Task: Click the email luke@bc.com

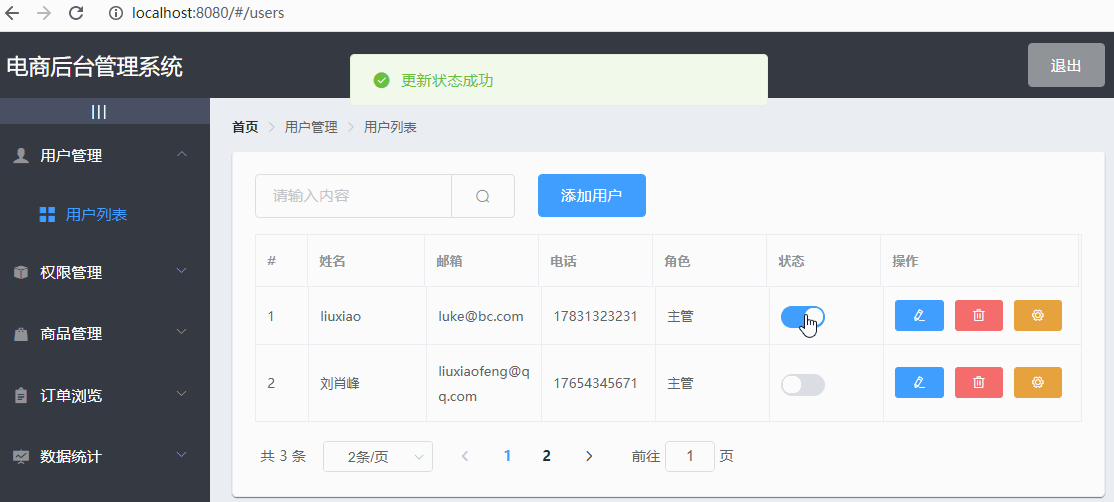Action: coord(481,317)
